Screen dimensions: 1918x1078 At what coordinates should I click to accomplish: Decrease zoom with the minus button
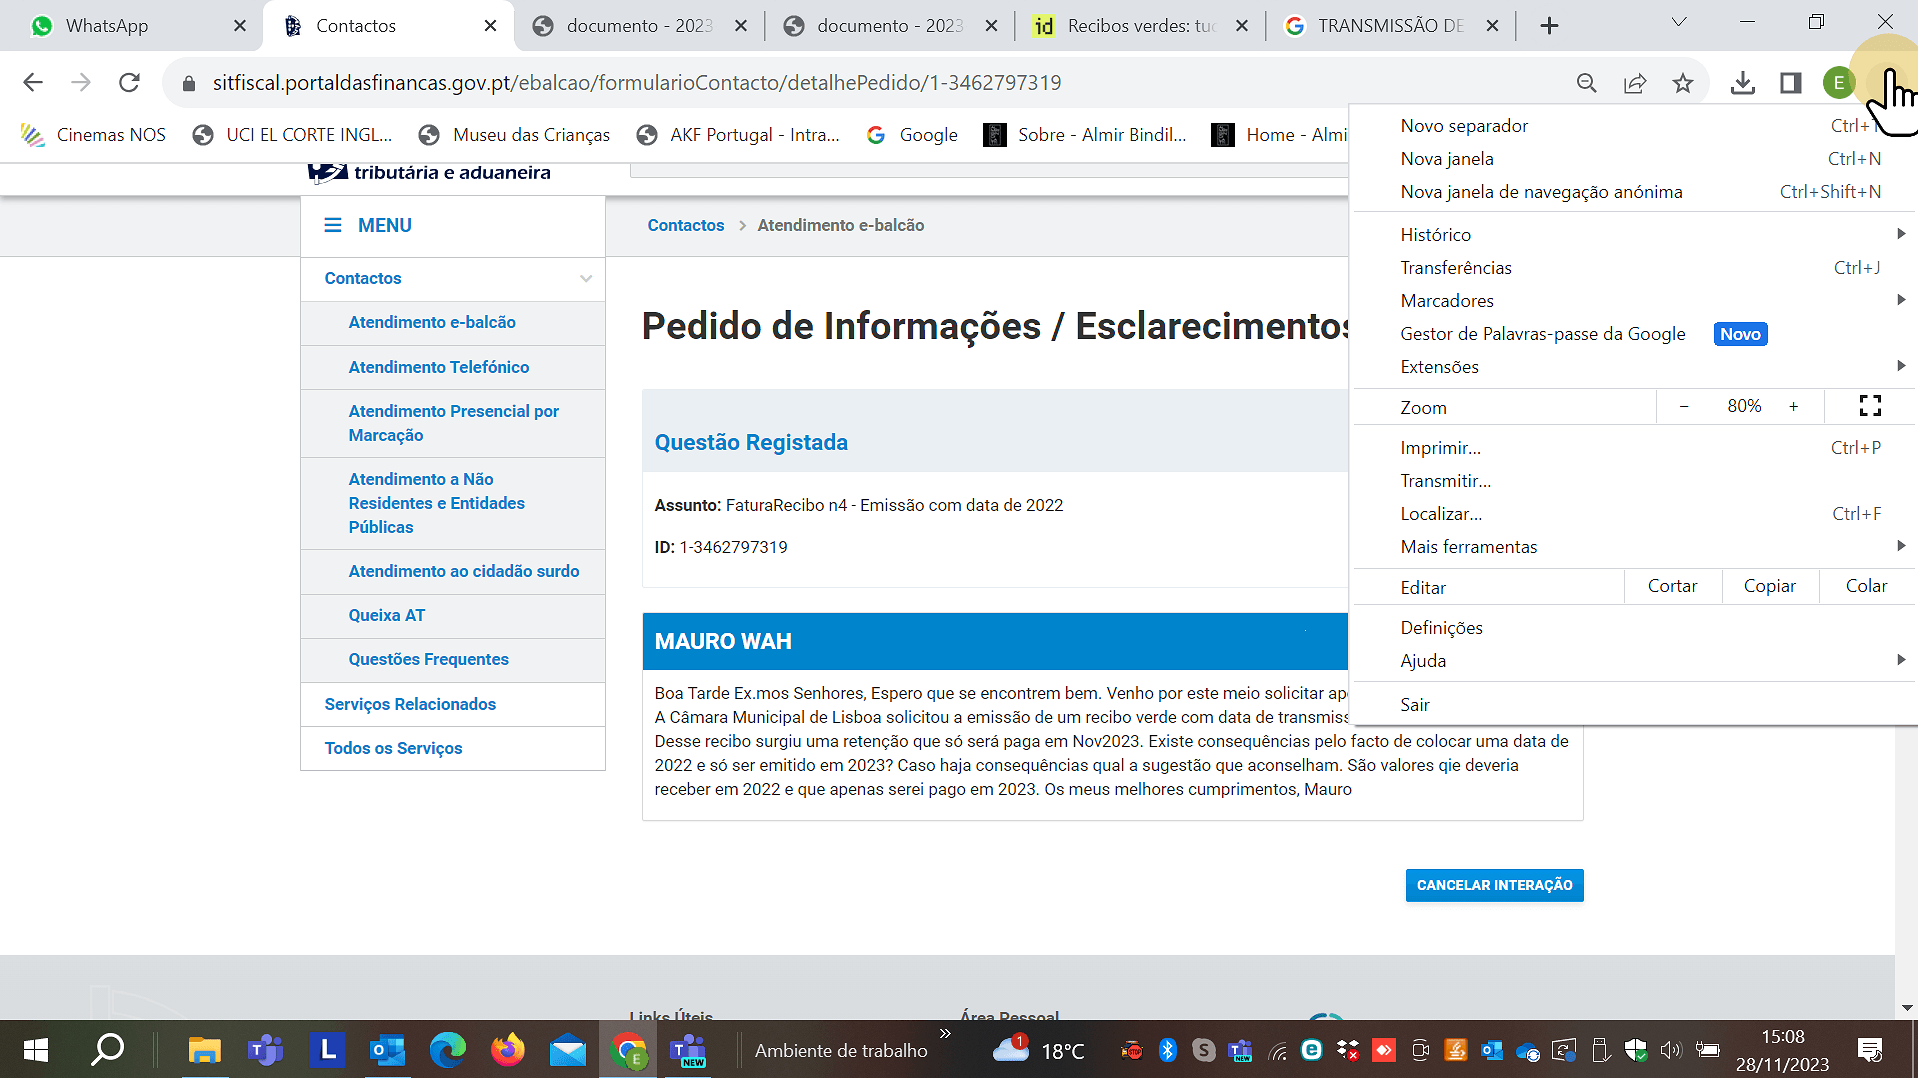[1684, 406]
